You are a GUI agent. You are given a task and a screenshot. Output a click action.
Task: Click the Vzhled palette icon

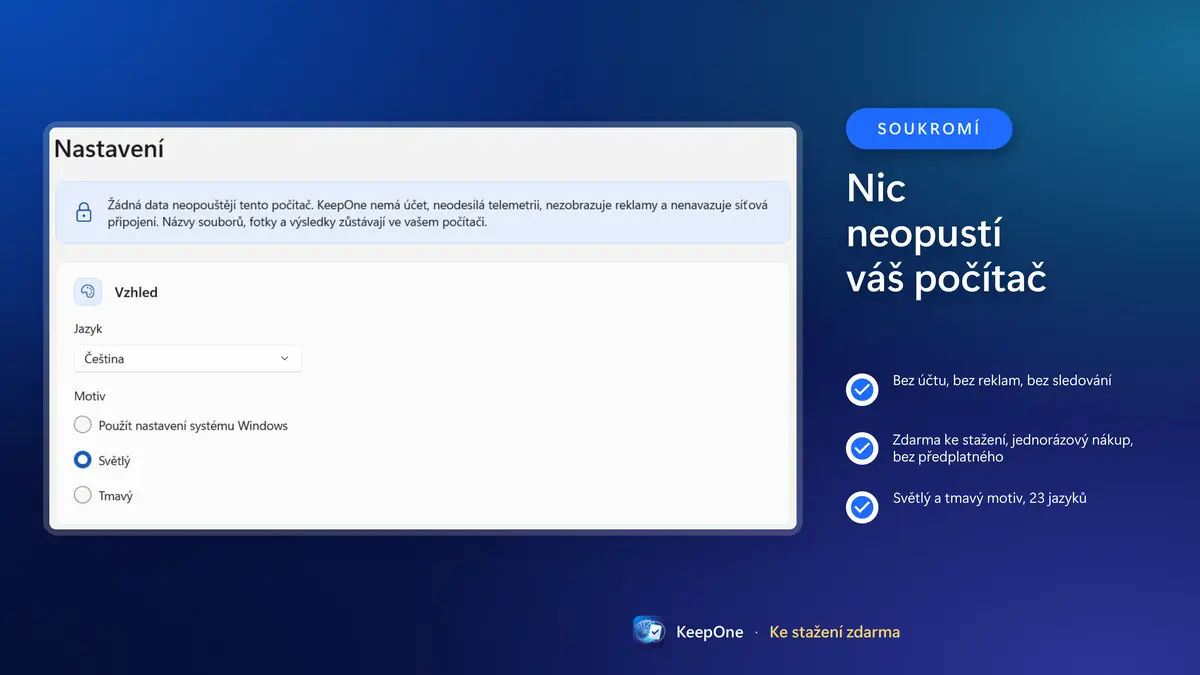(x=88, y=292)
